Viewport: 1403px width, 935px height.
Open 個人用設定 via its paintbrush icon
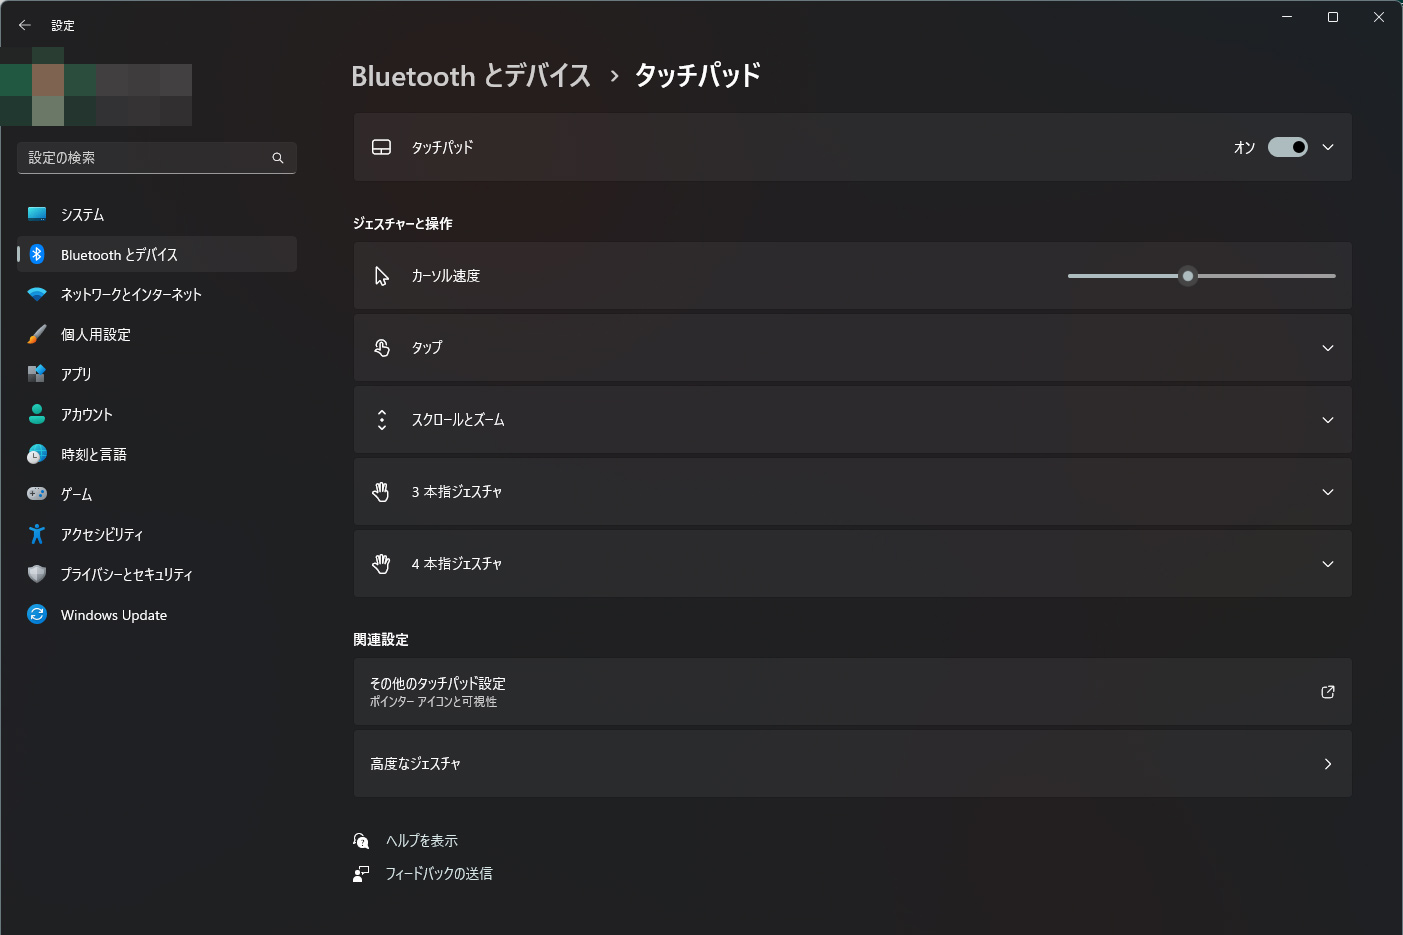(37, 334)
